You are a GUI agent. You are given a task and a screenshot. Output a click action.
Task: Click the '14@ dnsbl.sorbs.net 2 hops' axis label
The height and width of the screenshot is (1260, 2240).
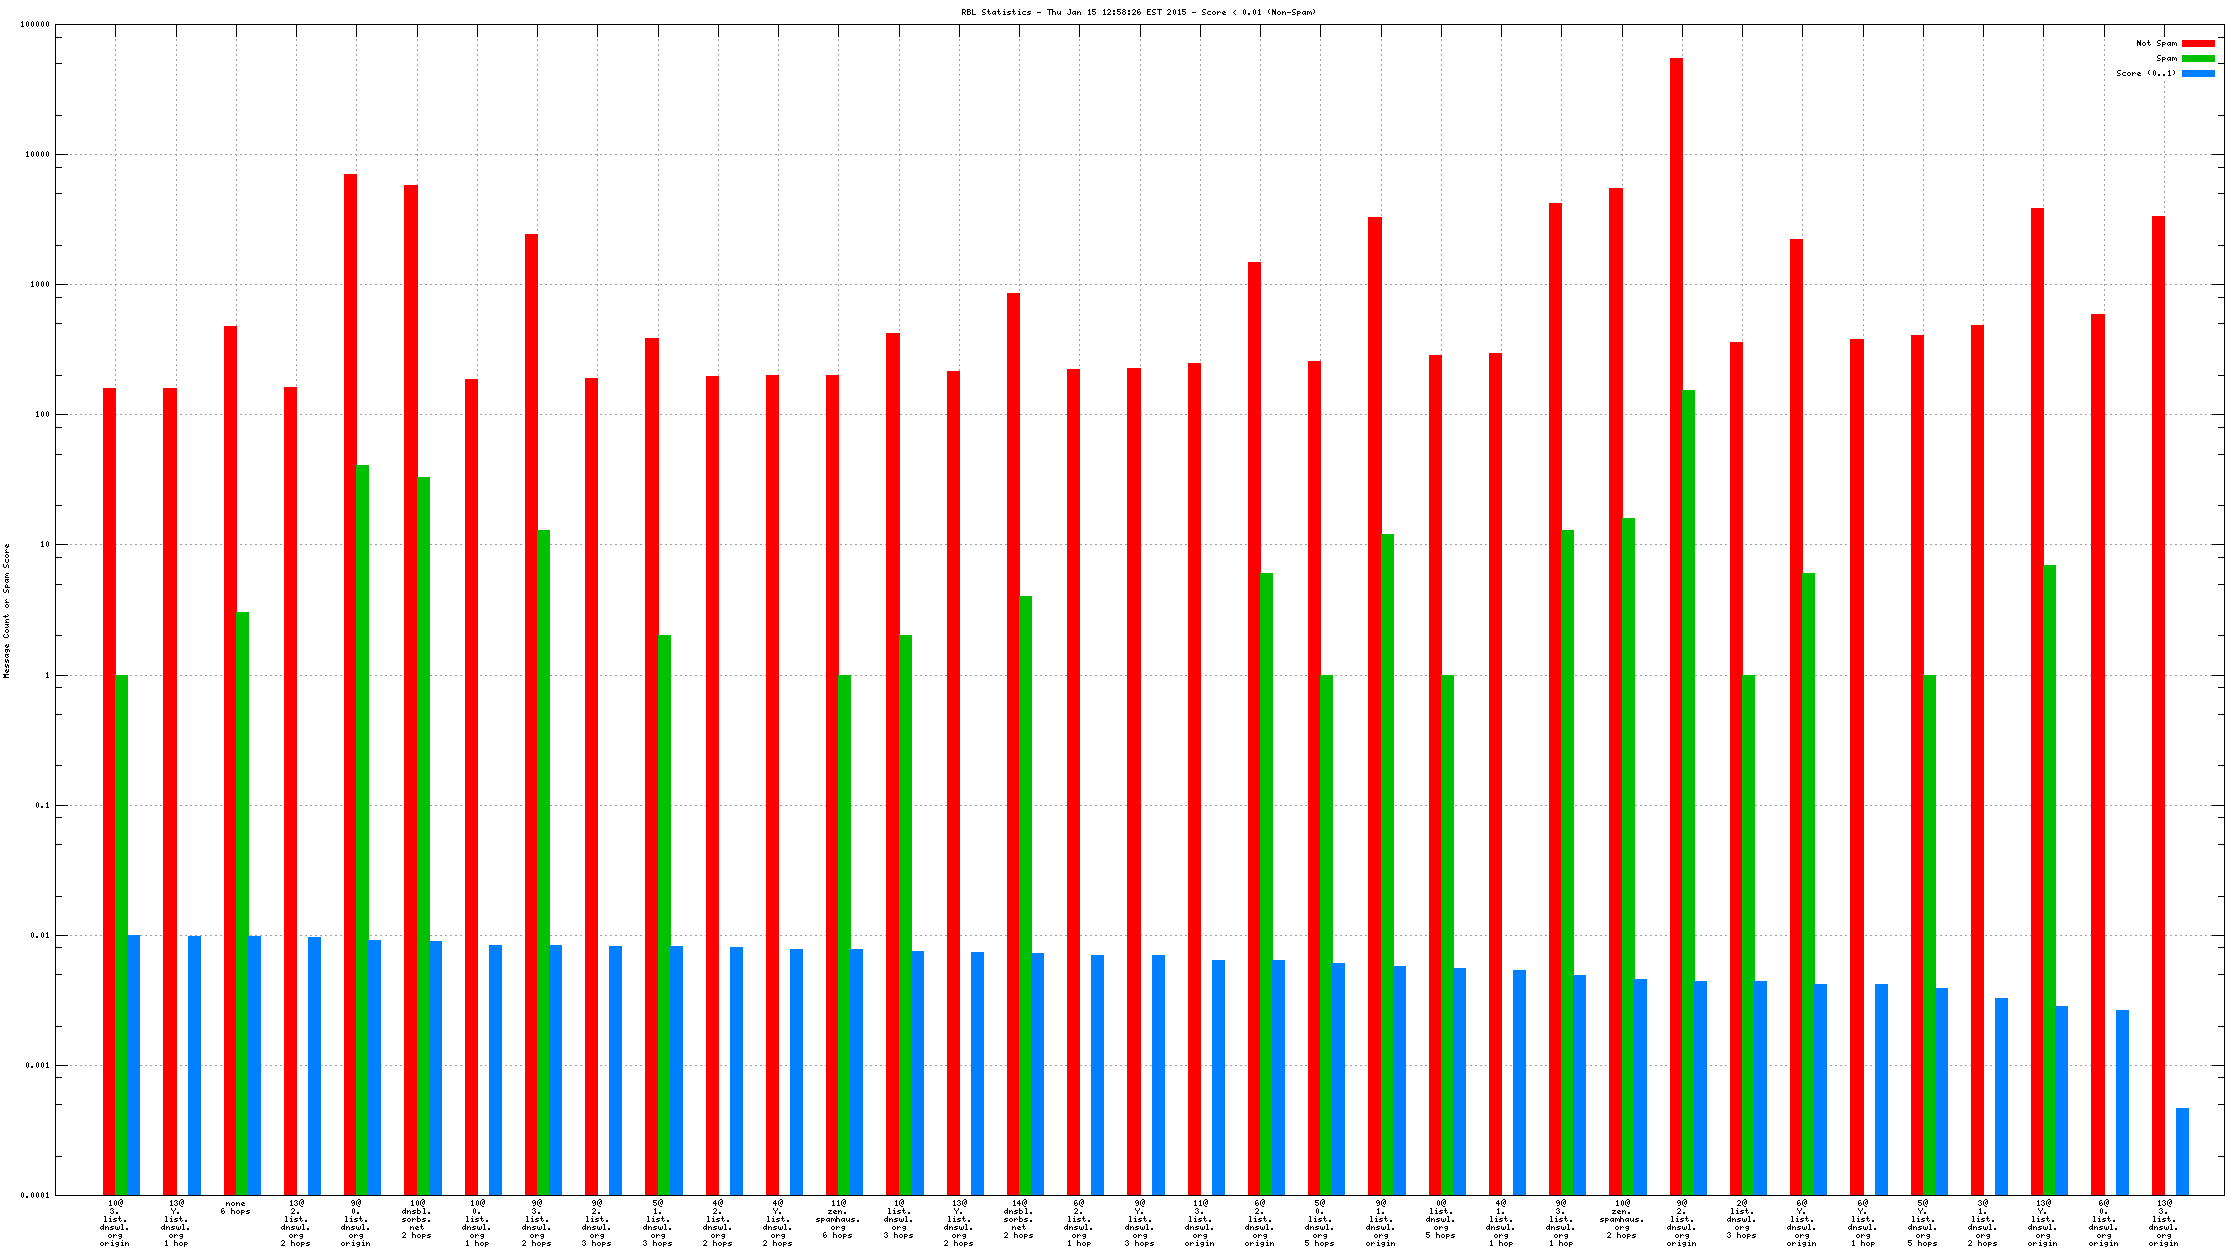click(1018, 1219)
